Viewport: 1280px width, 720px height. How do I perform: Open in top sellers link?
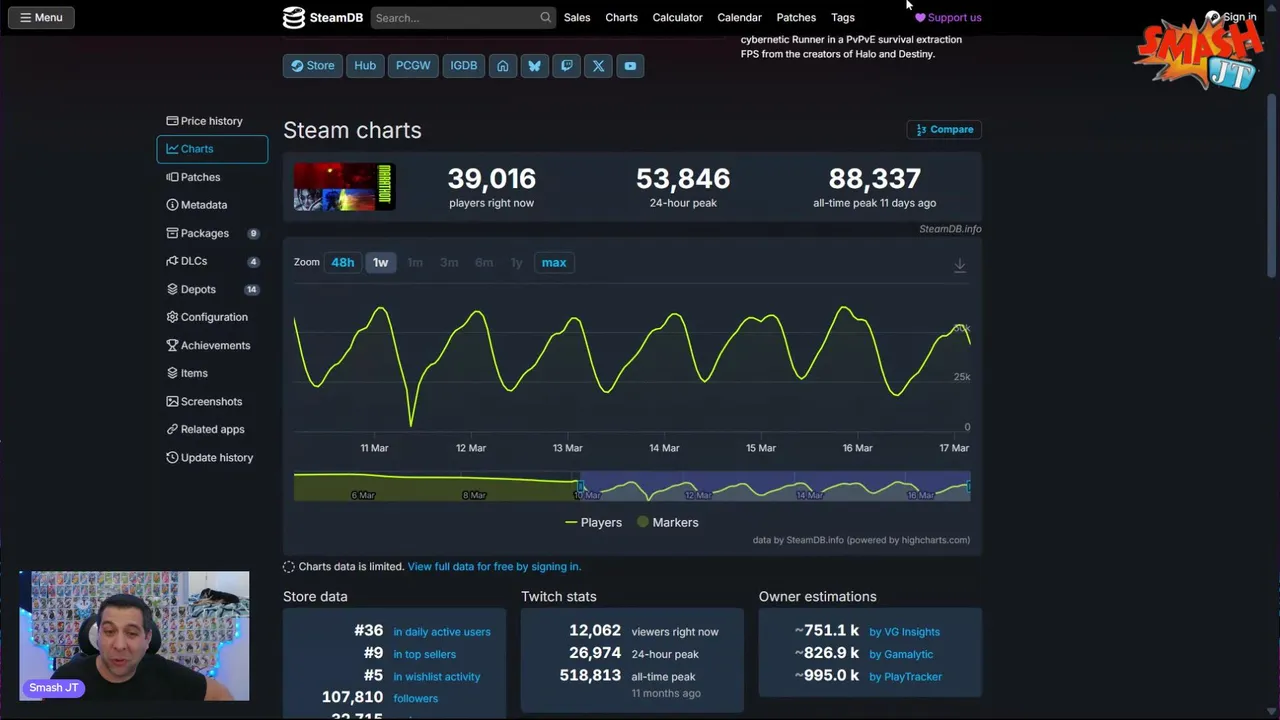click(424, 654)
